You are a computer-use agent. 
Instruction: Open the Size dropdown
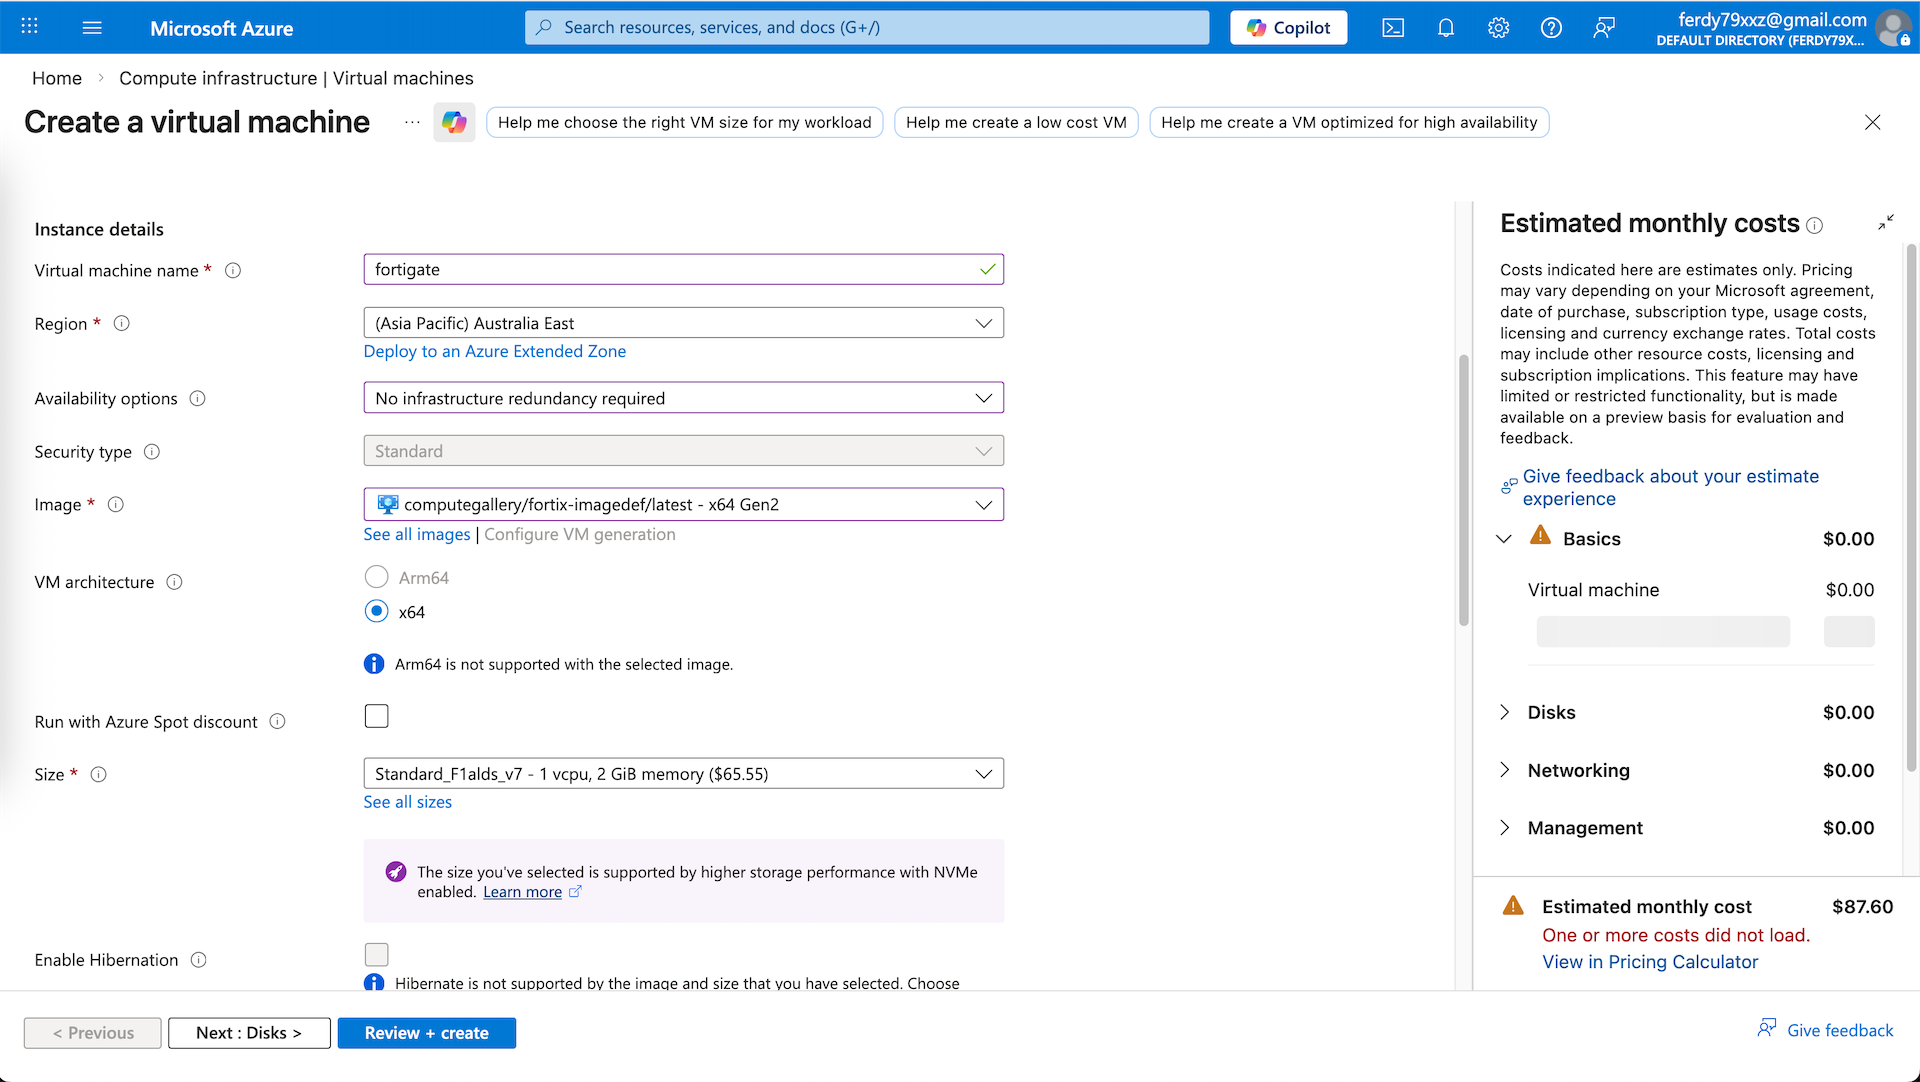pos(683,774)
